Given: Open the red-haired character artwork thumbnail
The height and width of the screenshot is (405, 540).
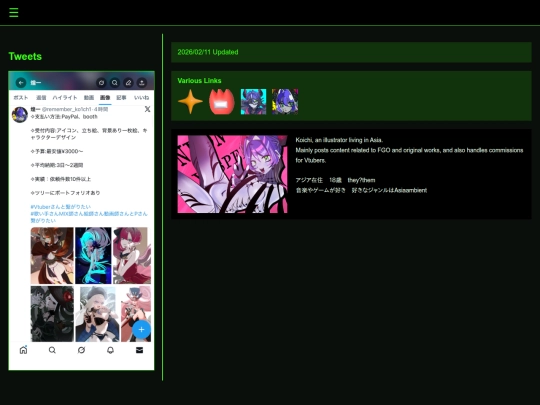Looking at the screenshot, I should click(x=132, y=256).
